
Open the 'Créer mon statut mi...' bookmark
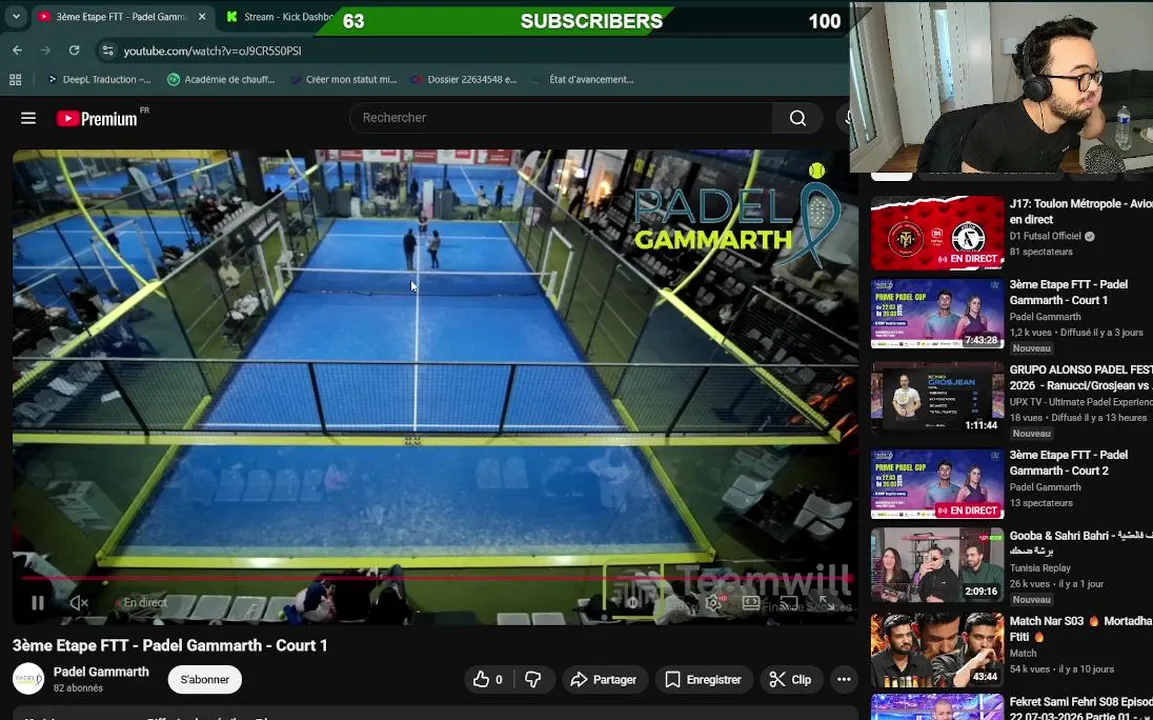point(344,79)
